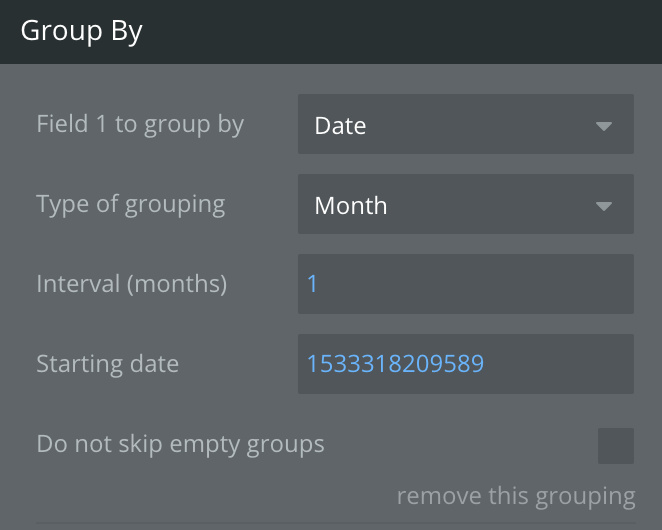Focus the Interval (months) input field
662x530 pixels.
465,284
